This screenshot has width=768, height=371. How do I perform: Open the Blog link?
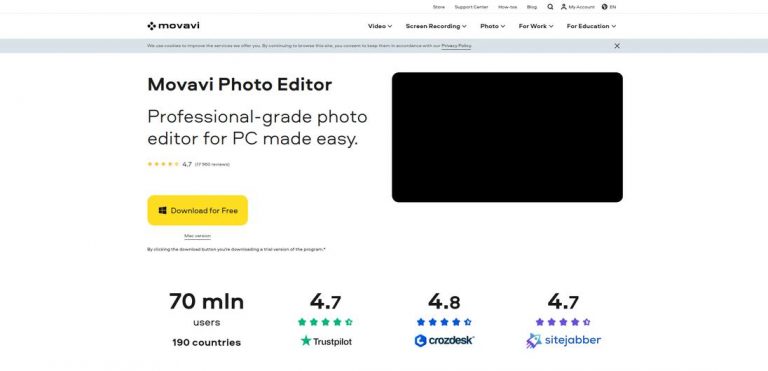pyautogui.click(x=532, y=7)
